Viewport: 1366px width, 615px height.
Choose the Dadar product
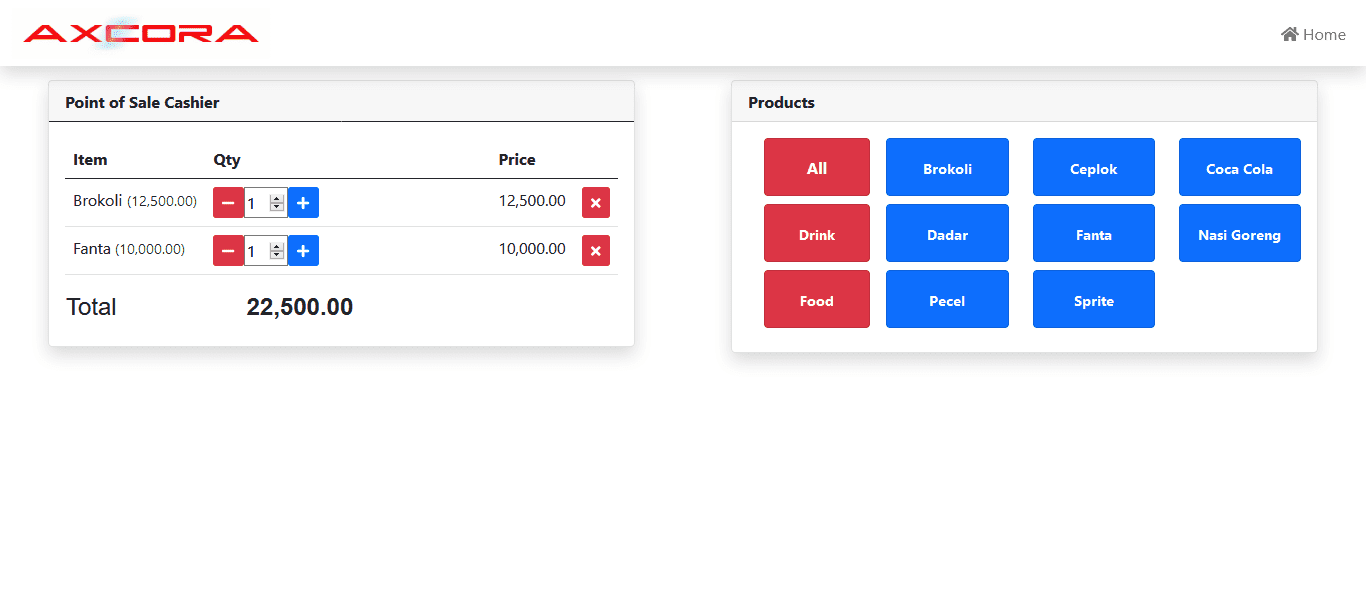[947, 233]
